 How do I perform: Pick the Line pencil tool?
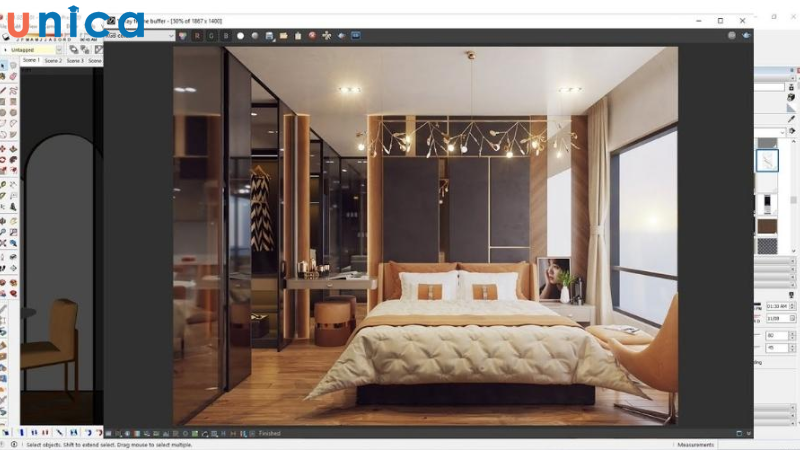4,90
